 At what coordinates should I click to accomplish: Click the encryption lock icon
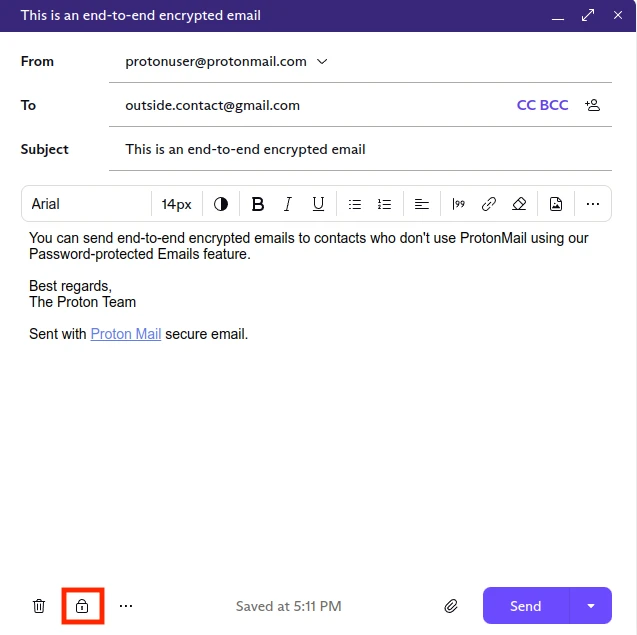(82, 606)
